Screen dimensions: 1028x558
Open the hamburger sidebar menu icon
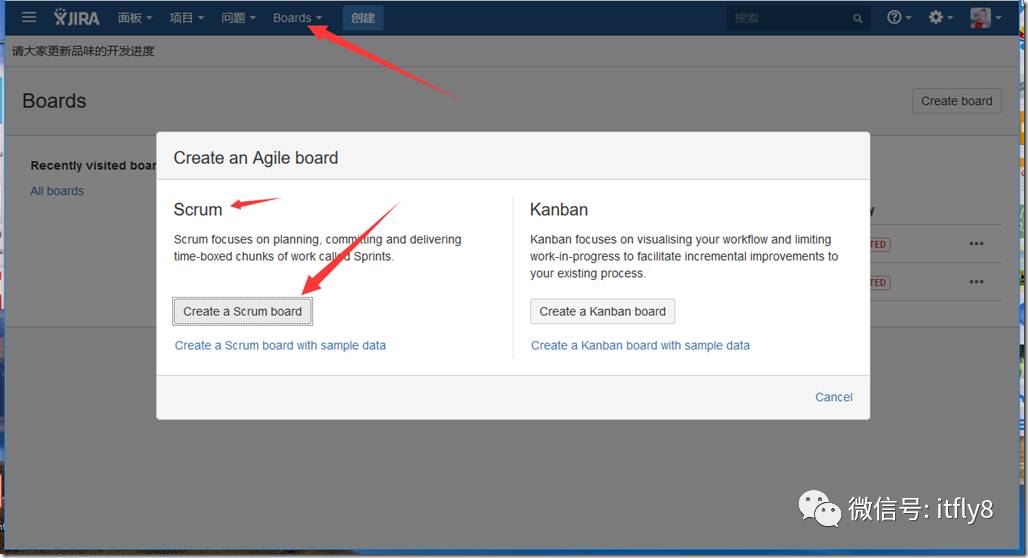[29, 17]
